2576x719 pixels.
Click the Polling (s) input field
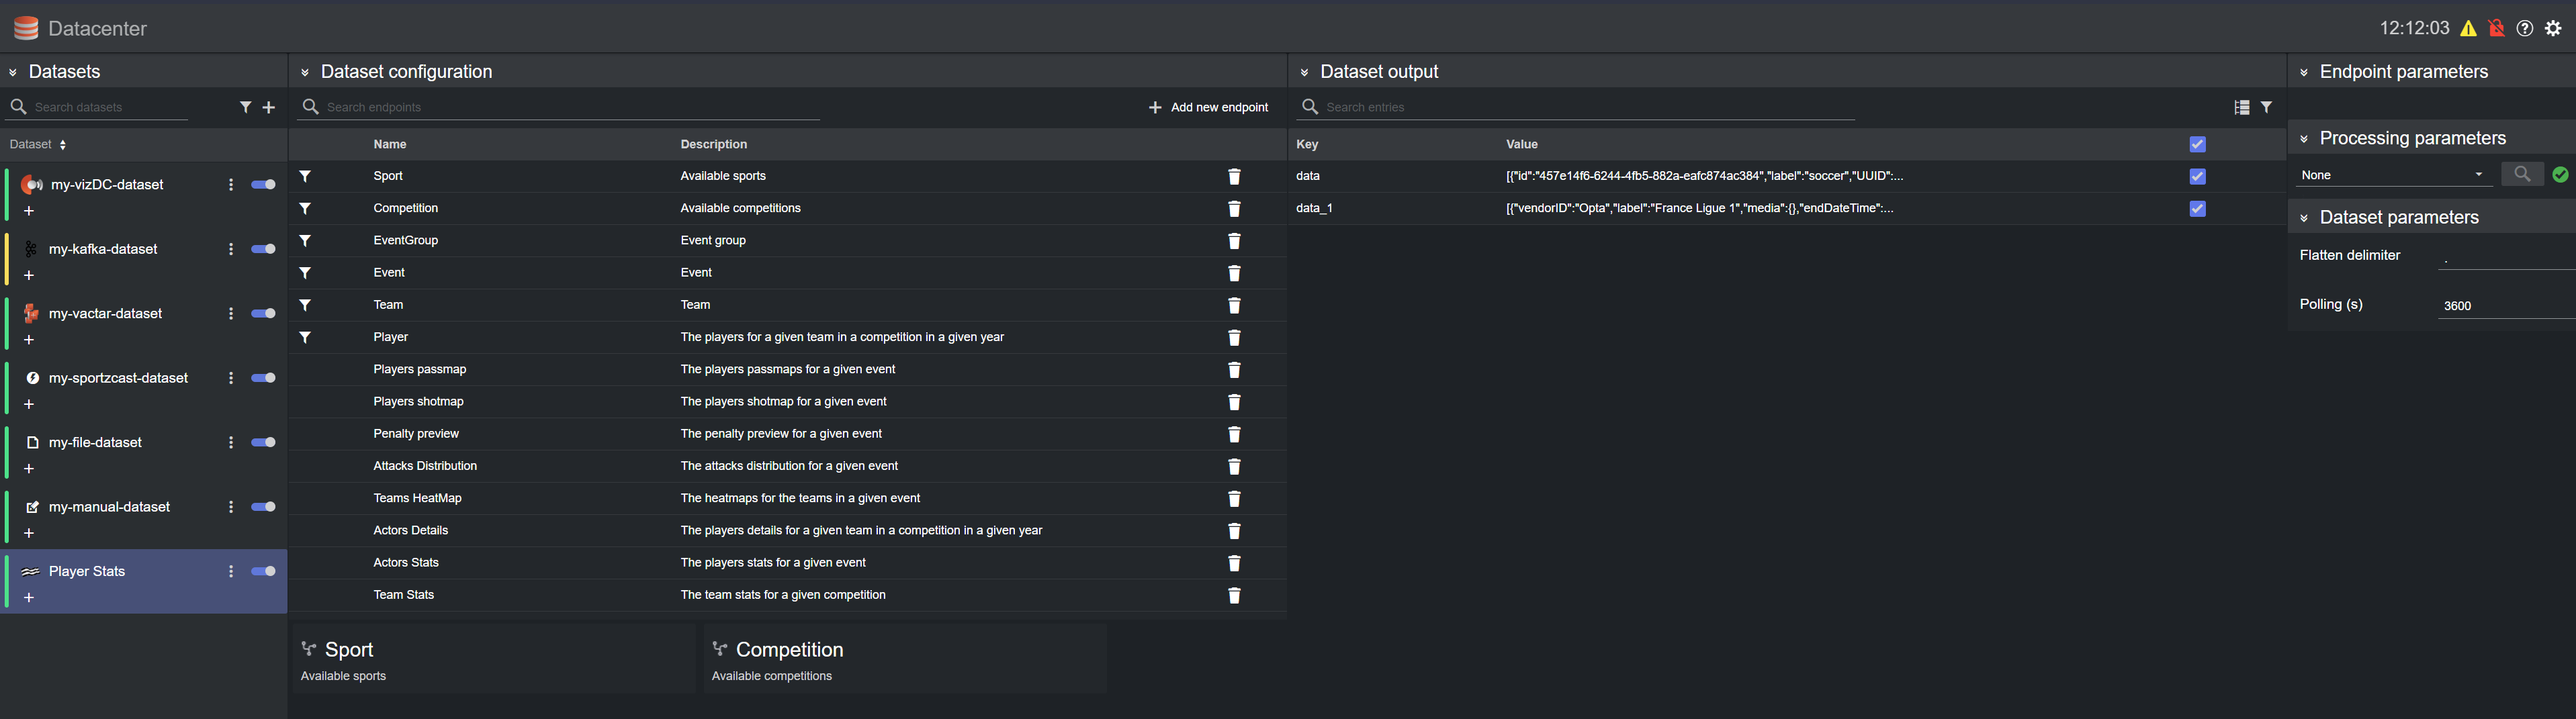[2505, 306]
